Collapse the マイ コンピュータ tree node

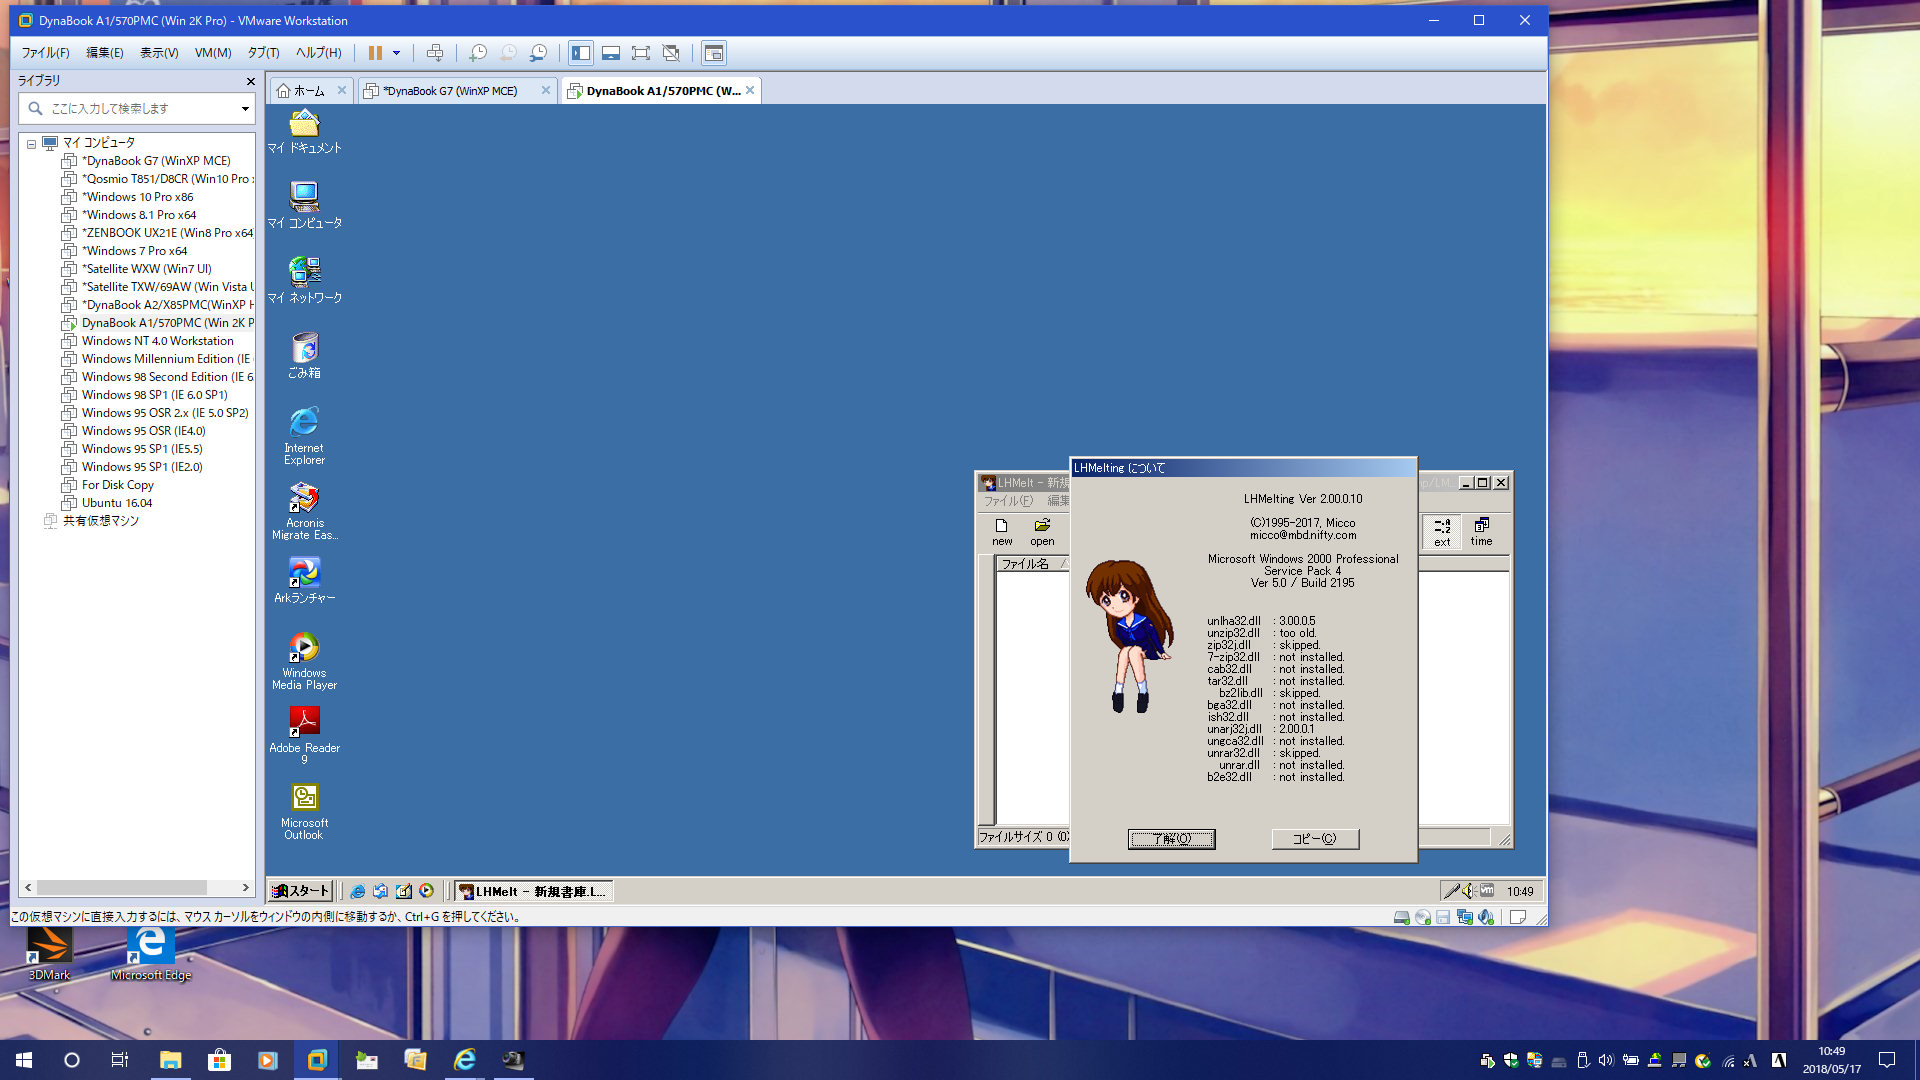point(31,144)
